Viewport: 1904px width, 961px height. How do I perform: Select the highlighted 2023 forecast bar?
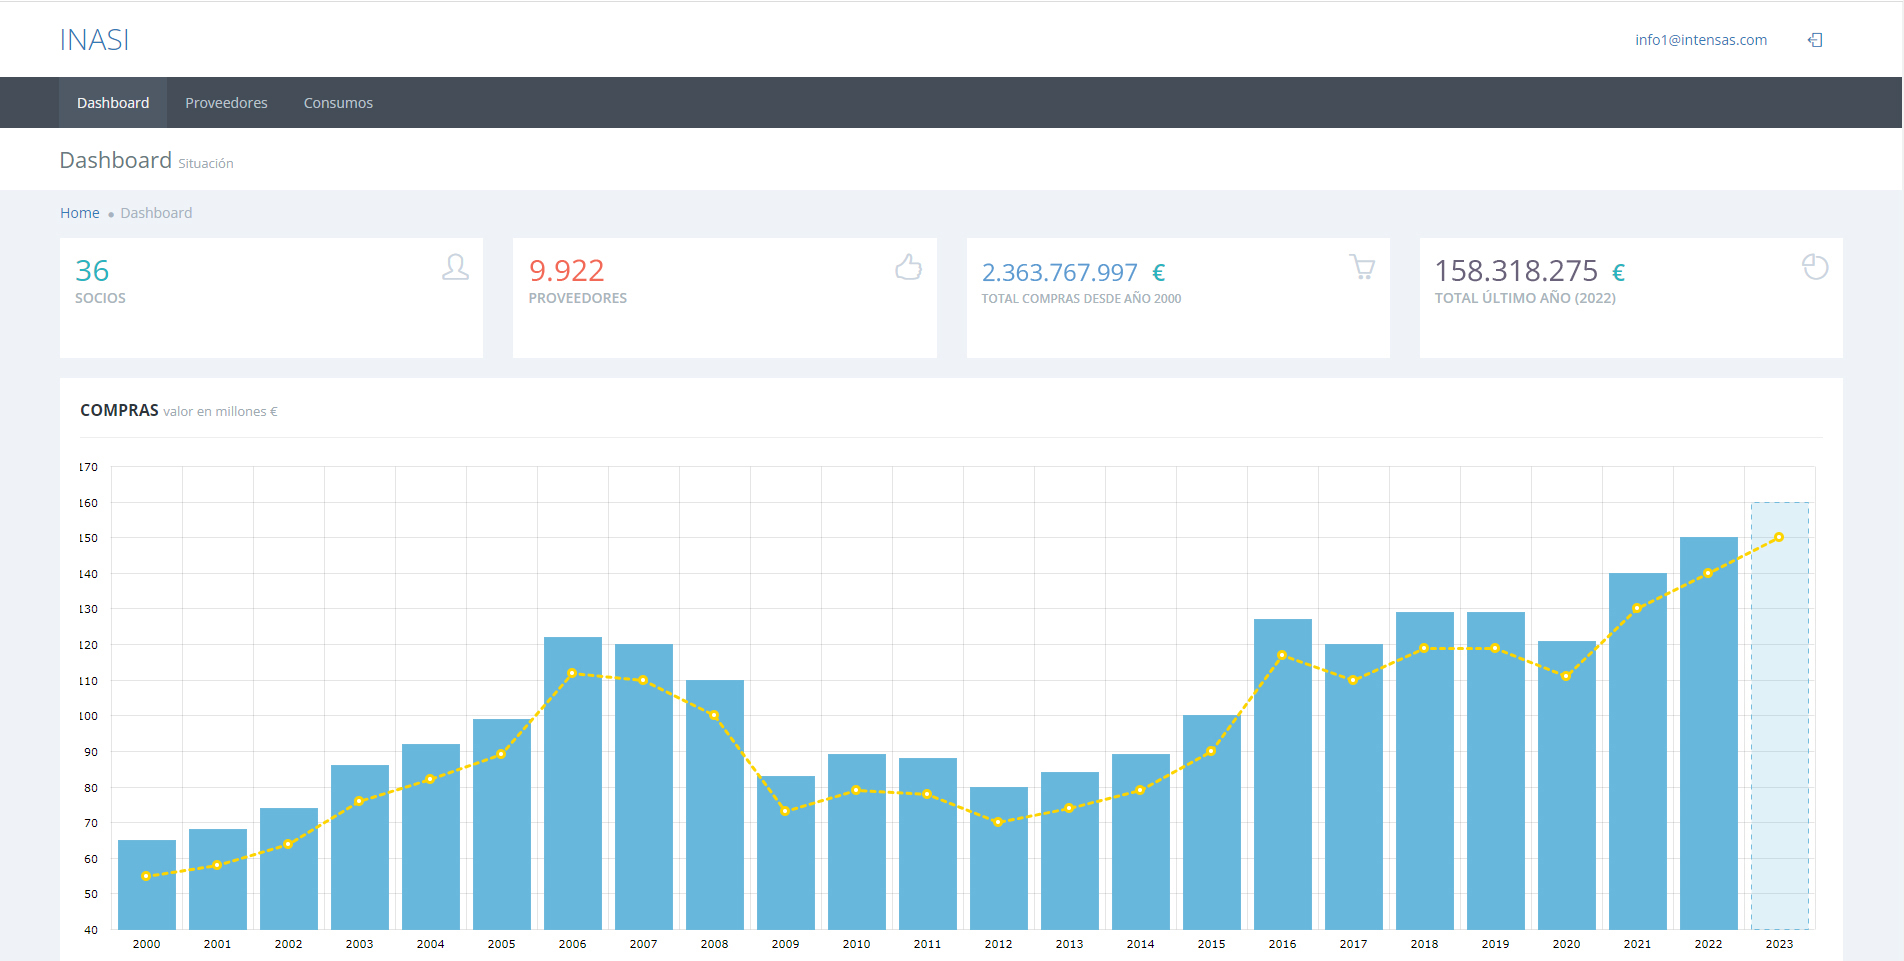[x=1779, y=720]
